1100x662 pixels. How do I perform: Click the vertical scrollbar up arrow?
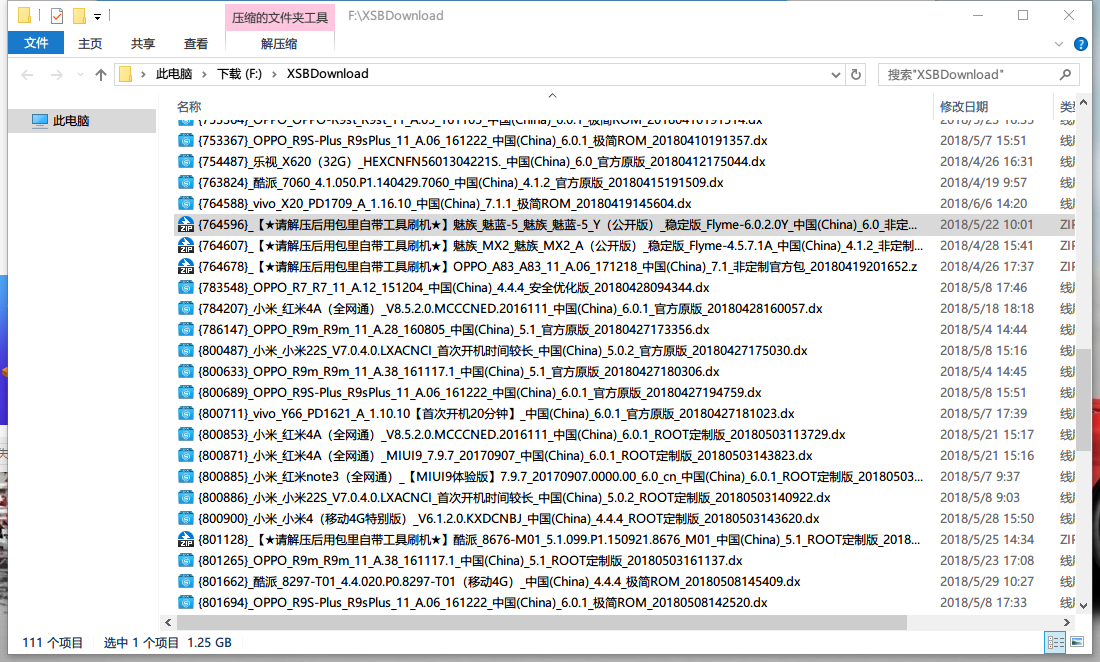point(1083,103)
